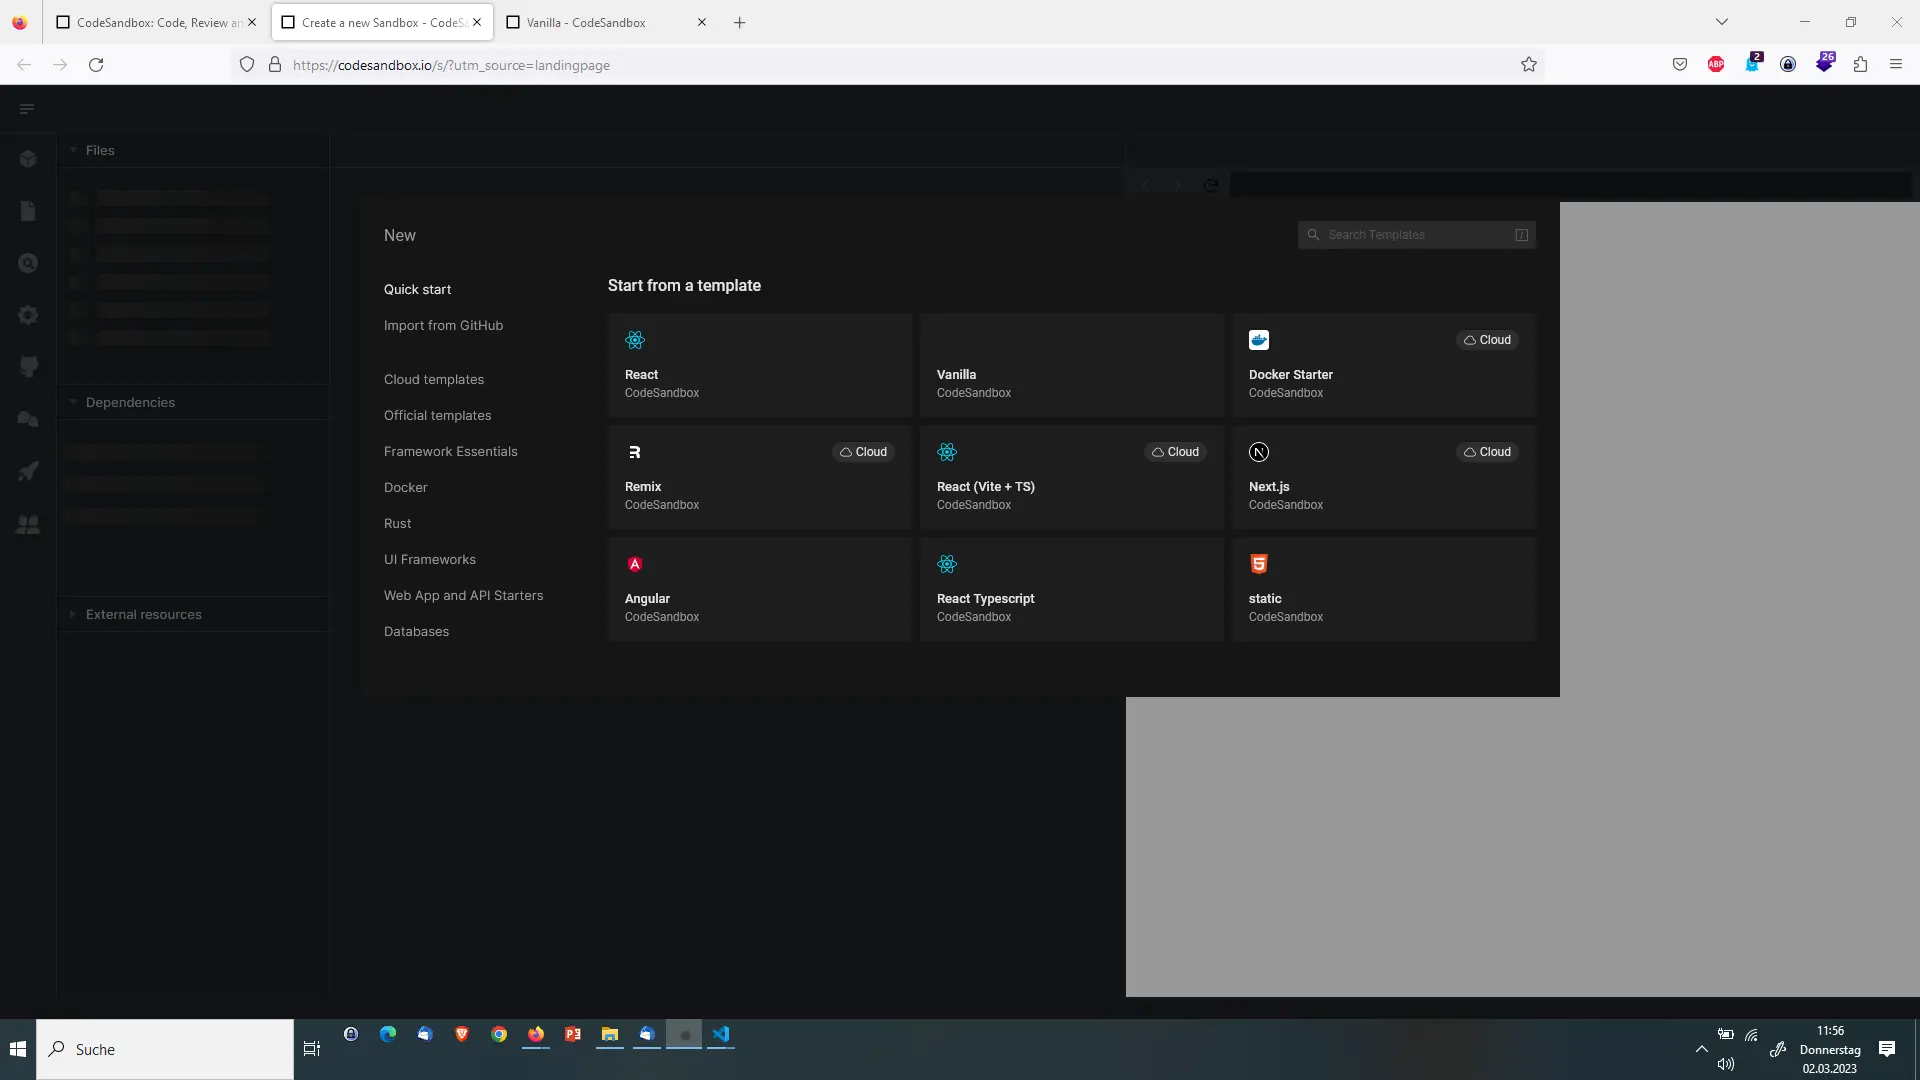Click the Search Templates field
Viewport: 1920px width, 1080px height.
(x=1416, y=235)
